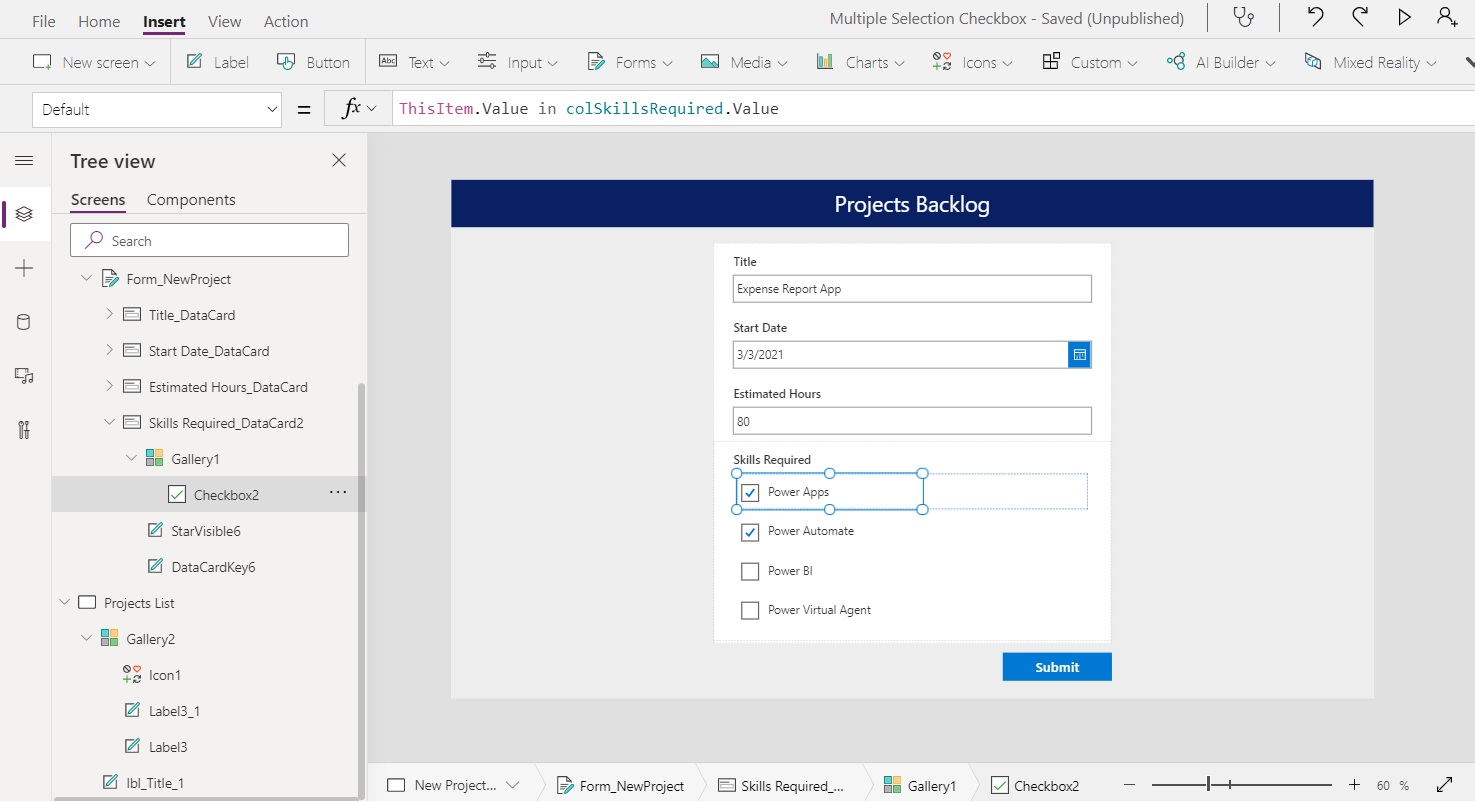1475x802 pixels.
Task: Open the Insert pane via the plus icon
Action: pyautogui.click(x=25, y=267)
